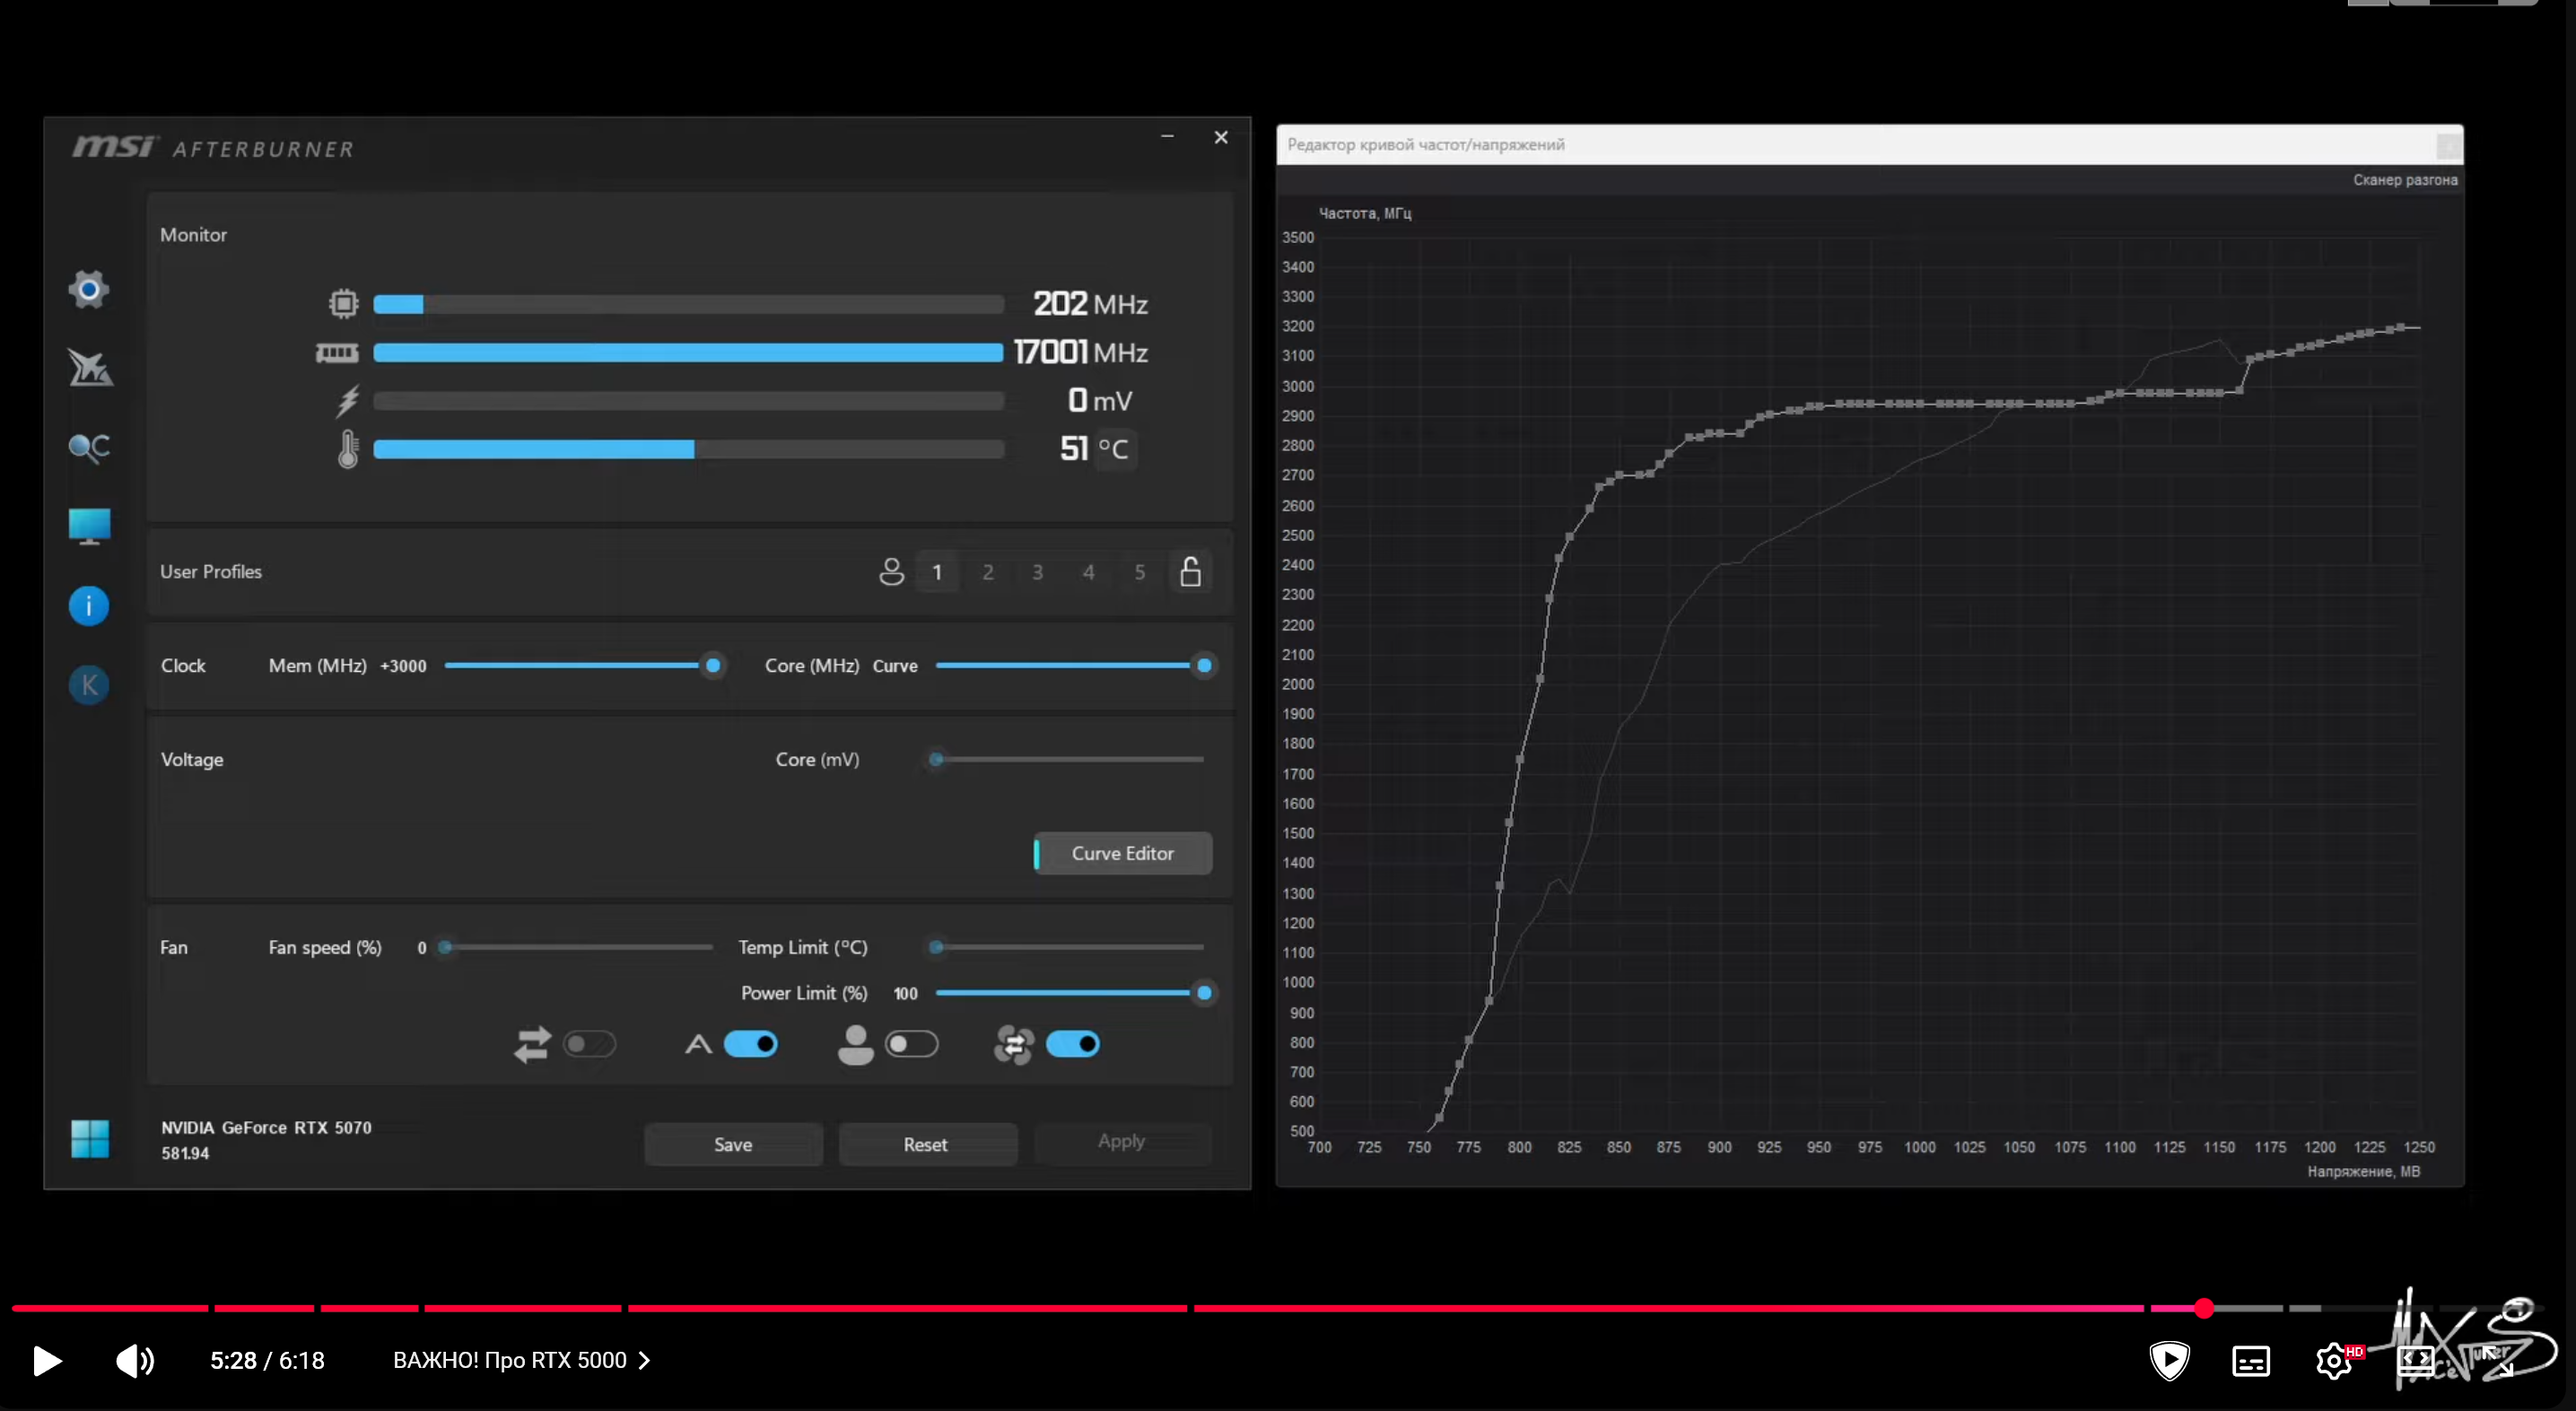Select user profile 2
Screen dimensions: 2576x1411
coord(987,572)
